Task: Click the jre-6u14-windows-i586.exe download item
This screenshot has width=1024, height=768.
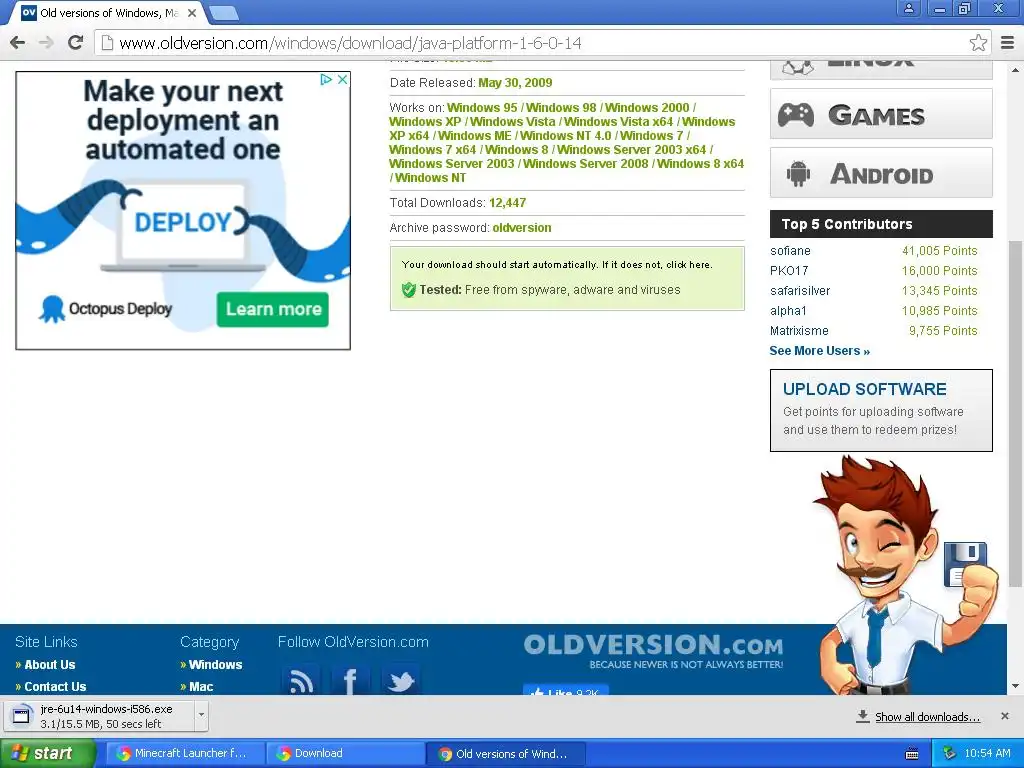Action: coord(99,716)
